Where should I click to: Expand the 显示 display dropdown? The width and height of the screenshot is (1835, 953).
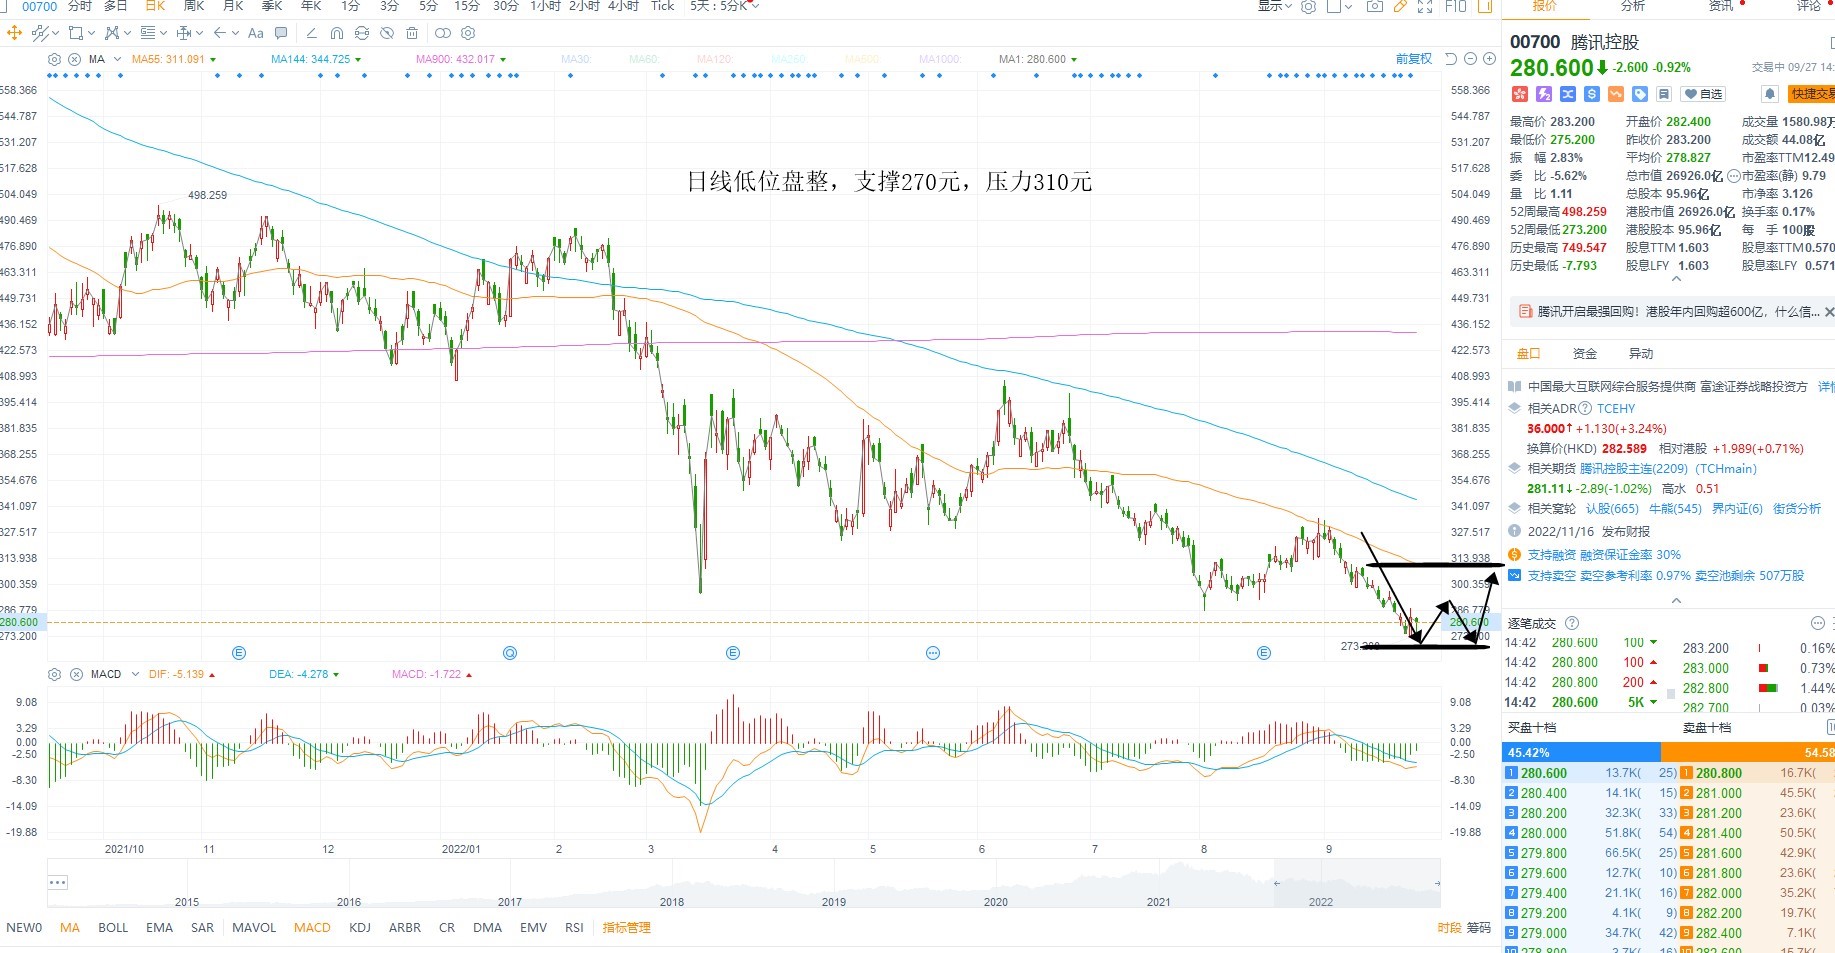pos(1274,6)
